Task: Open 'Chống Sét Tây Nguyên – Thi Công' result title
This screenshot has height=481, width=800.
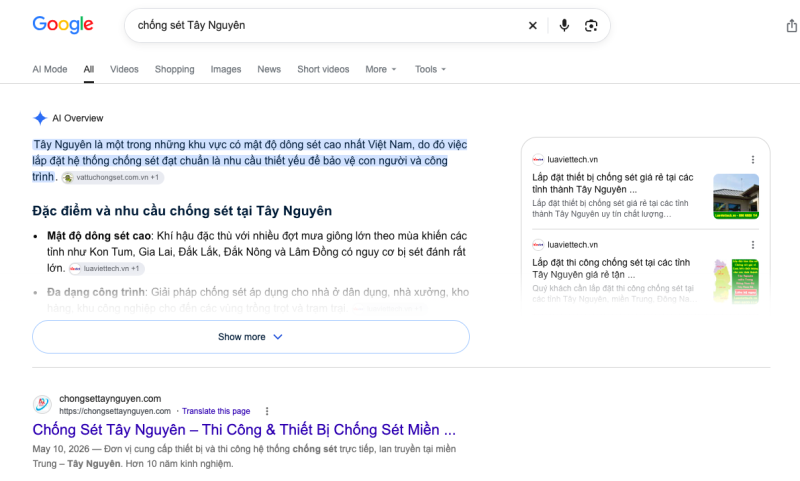Action: pyautogui.click(x=244, y=430)
